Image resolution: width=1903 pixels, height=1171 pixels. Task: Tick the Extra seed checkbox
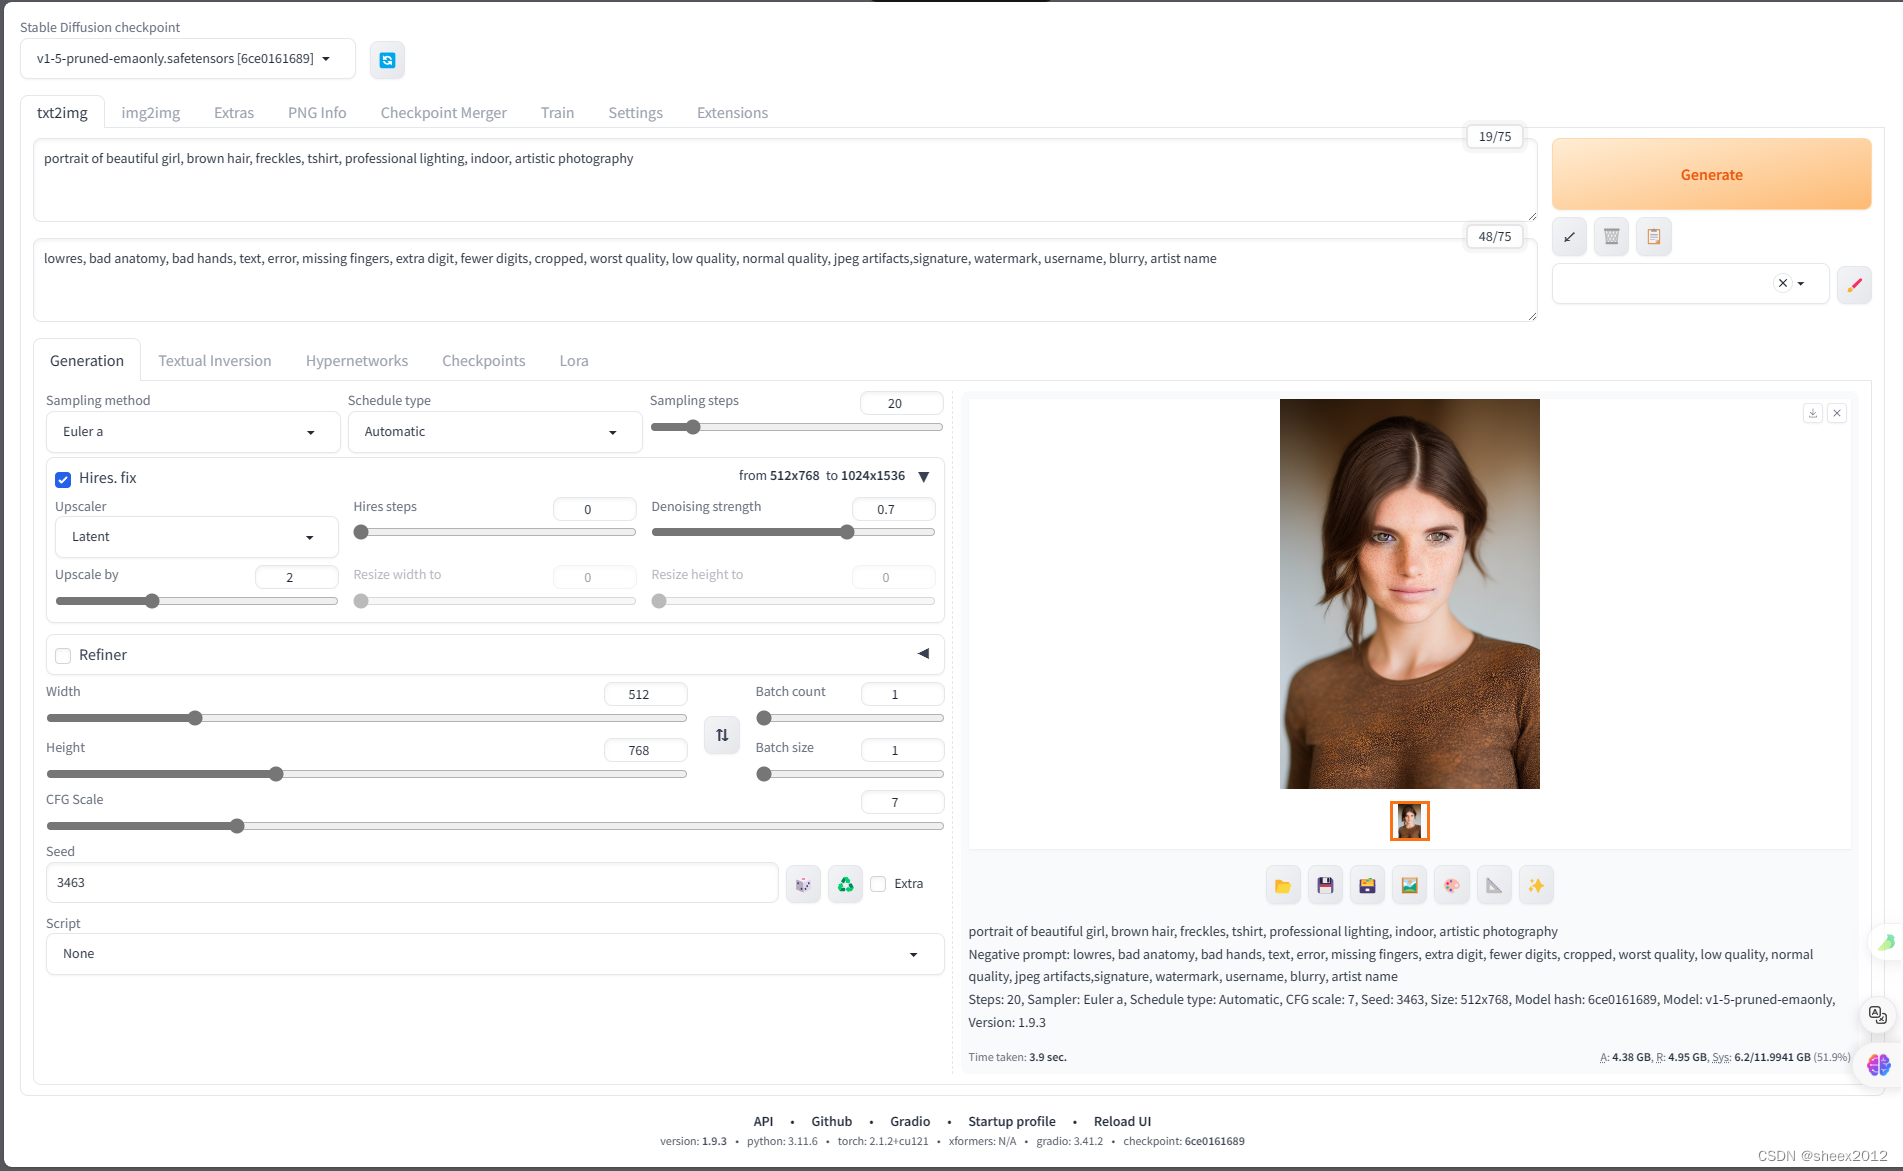coord(878,884)
